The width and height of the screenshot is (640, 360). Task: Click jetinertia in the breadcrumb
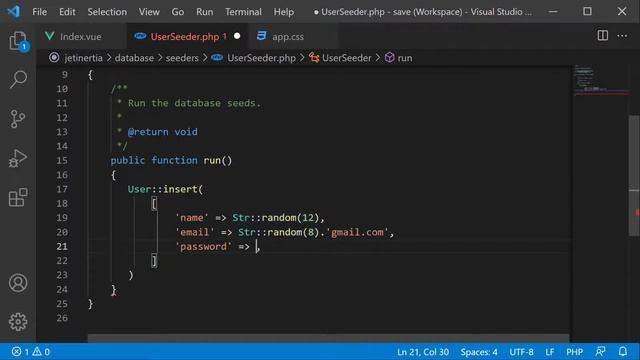pyautogui.click(x=83, y=58)
